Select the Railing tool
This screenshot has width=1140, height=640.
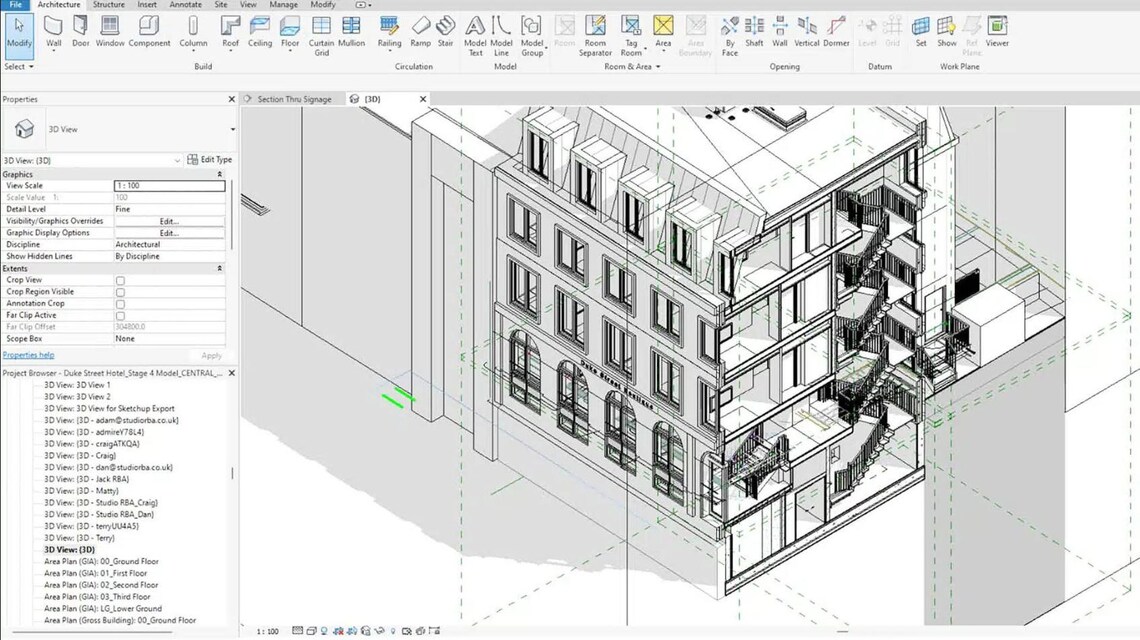pyautogui.click(x=389, y=30)
